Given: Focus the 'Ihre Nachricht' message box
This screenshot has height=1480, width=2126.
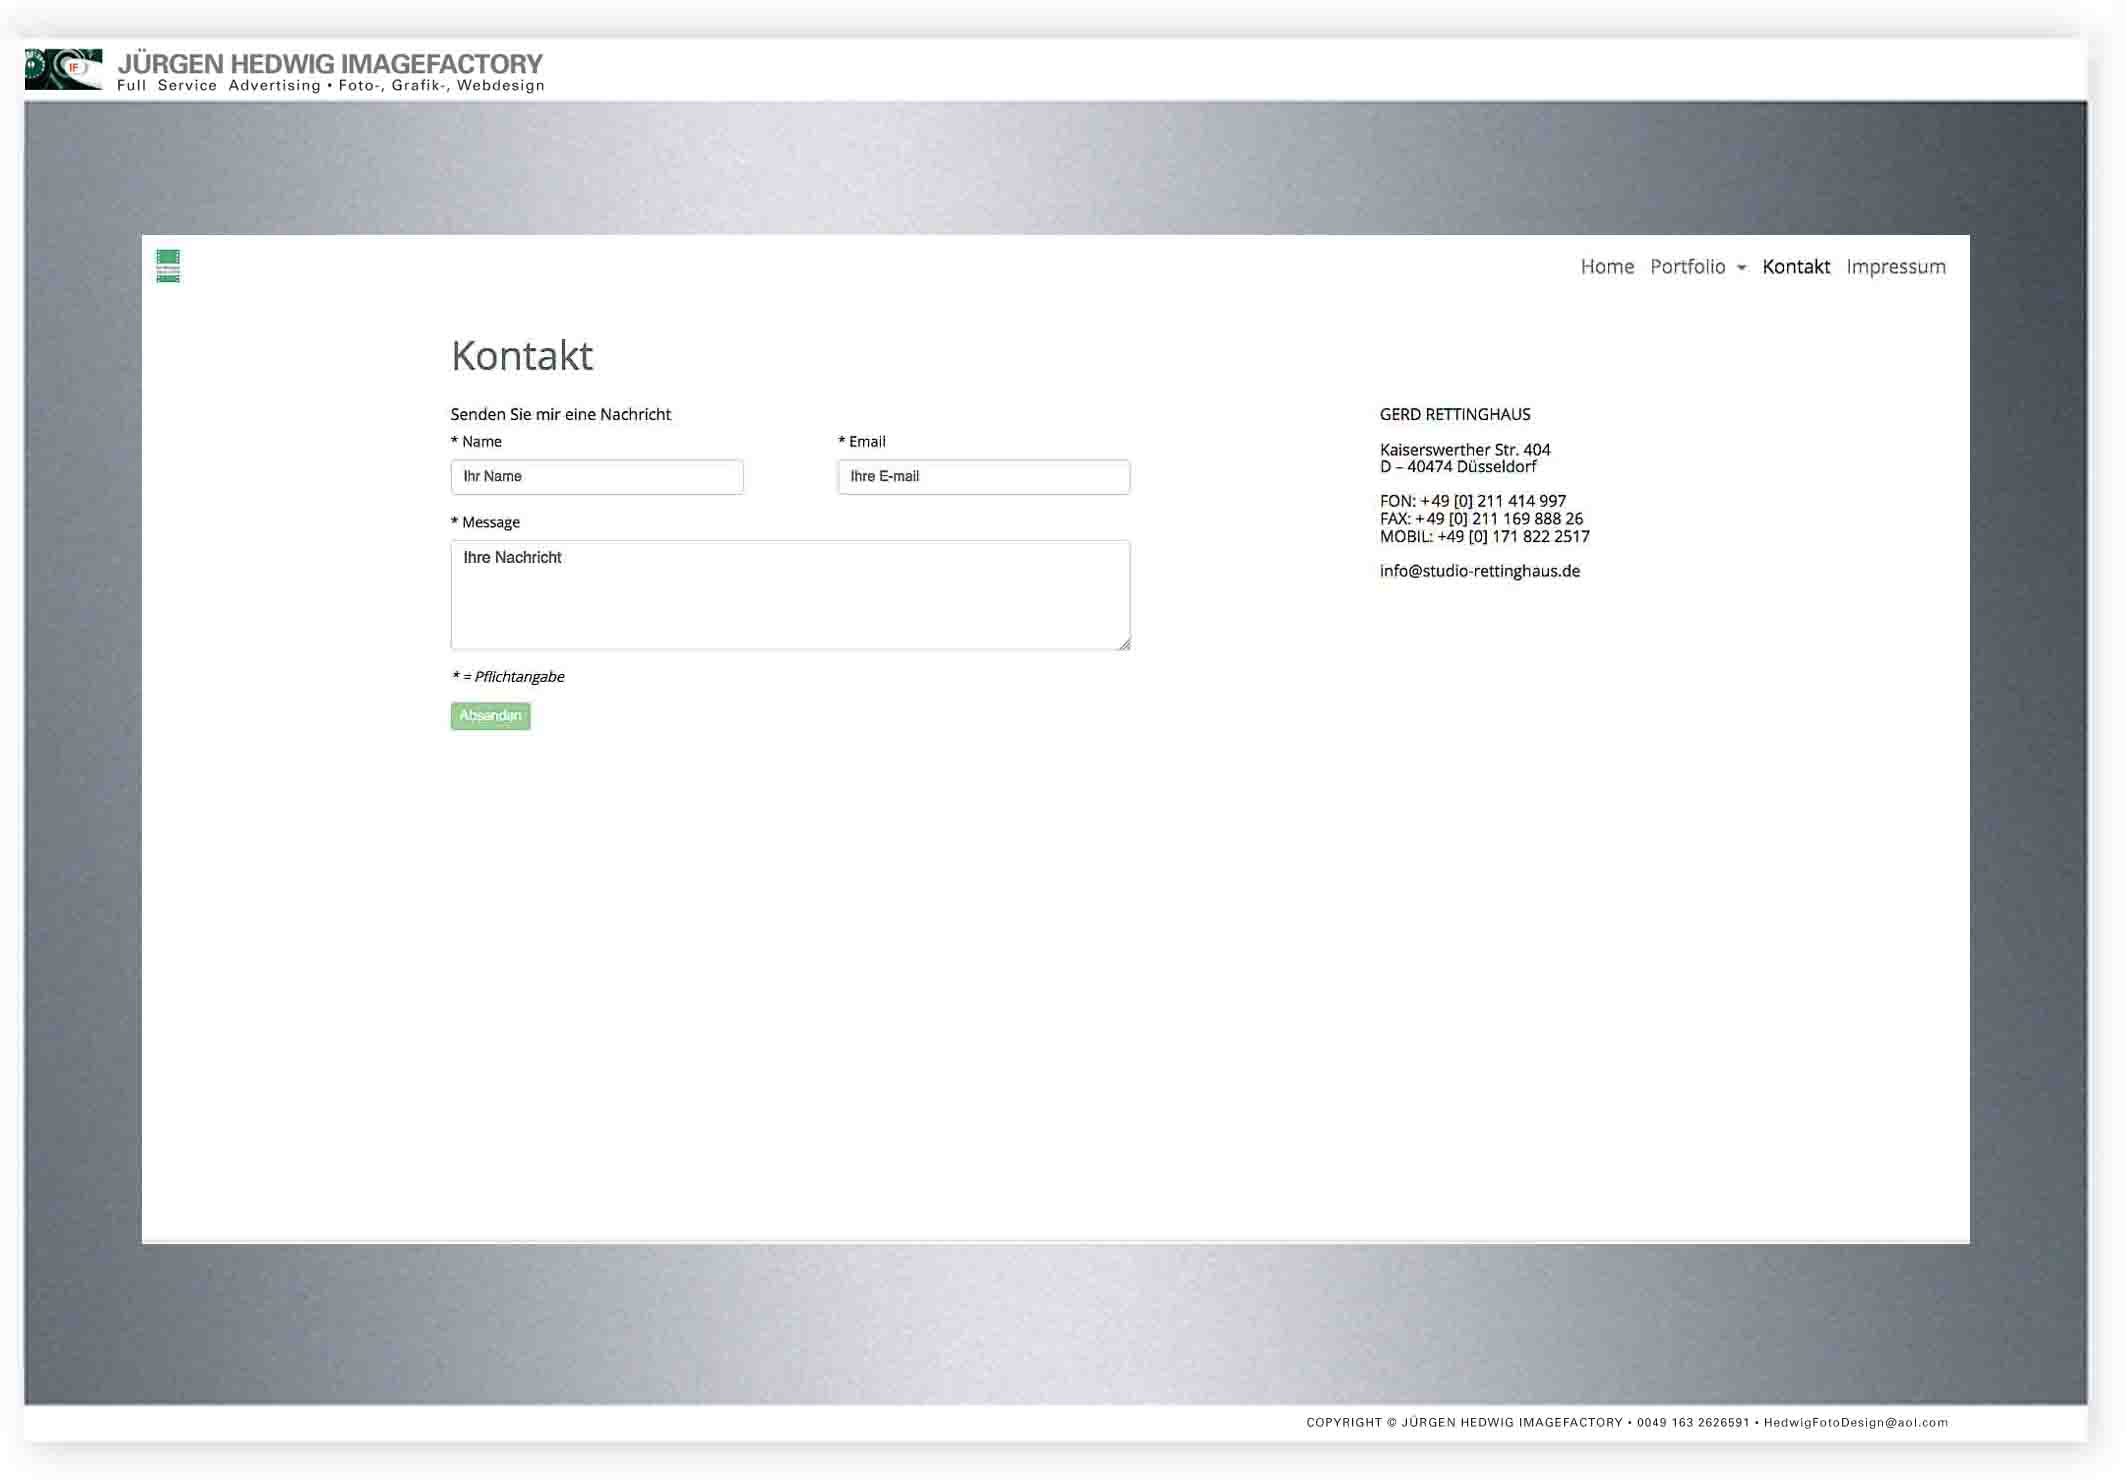Looking at the screenshot, I should [x=789, y=595].
